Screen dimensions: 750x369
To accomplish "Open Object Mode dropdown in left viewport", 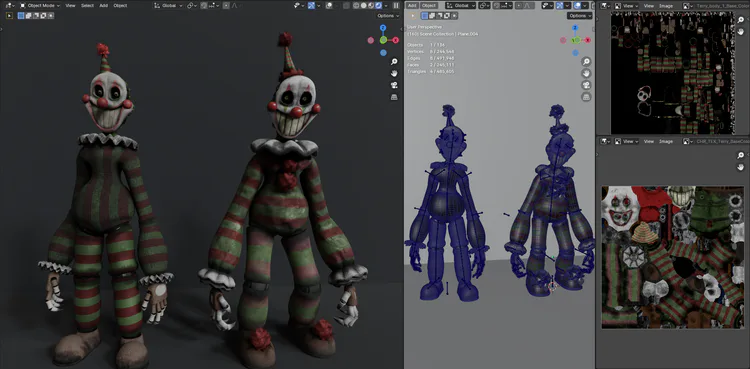I will [x=40, y=6].
